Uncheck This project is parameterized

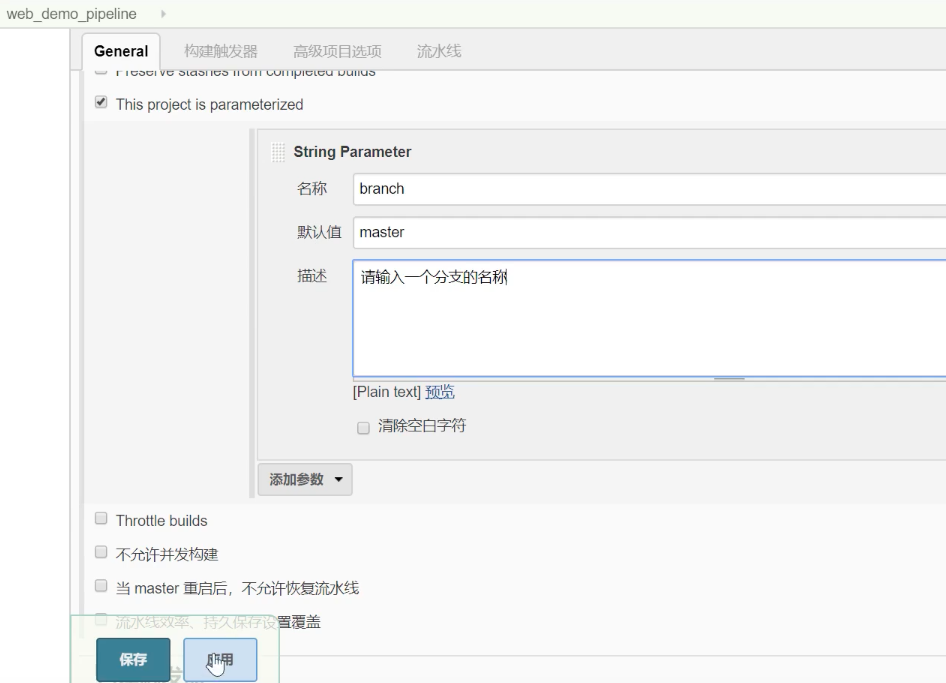pyautogui.click(x=101, y=102)
